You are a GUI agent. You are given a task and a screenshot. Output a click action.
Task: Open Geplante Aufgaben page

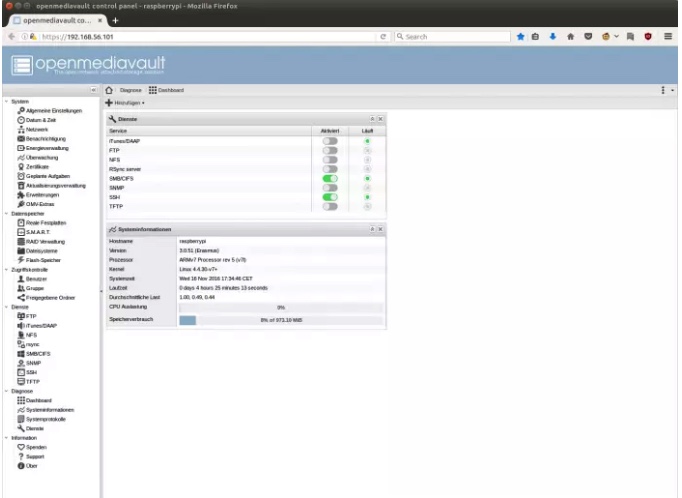(43, 176)
